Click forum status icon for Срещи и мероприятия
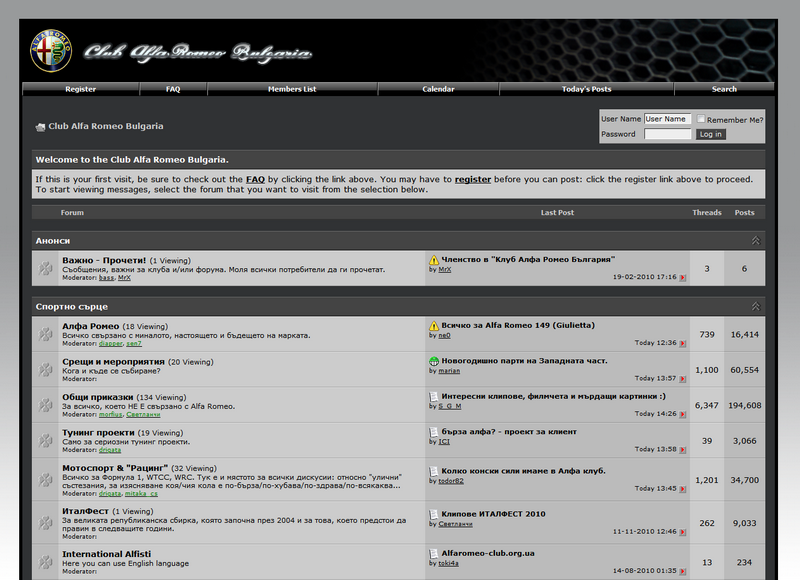Image resolution: width=800 pixels, height=580 pixels. (45, 369)
